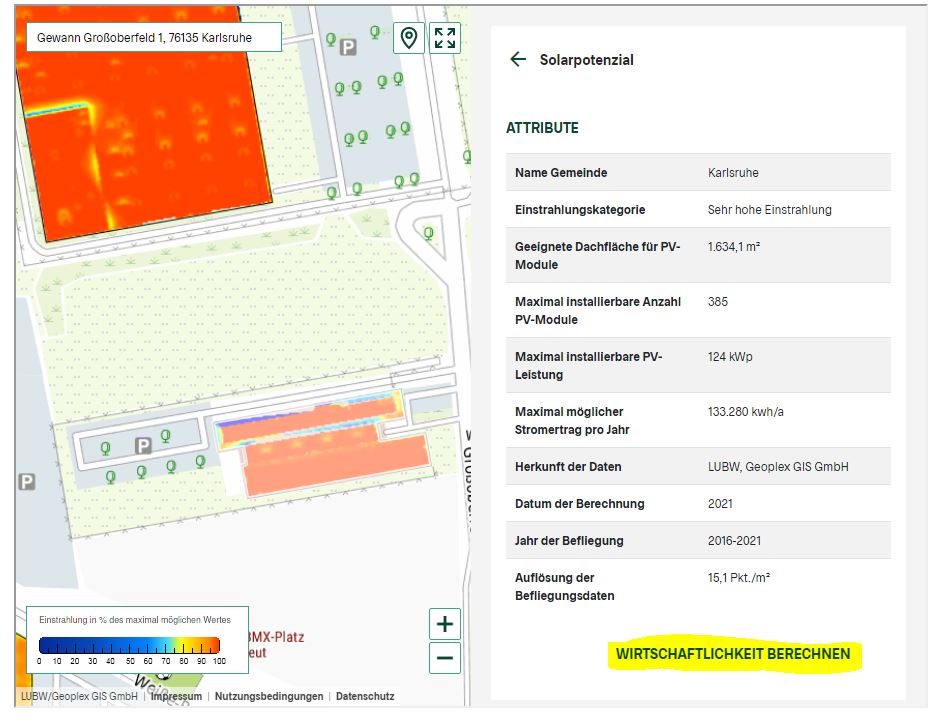This screenshot has height=722, width=942.
Task: Click the Gewann Großoberfeld address search field
Action: click(154, 38)
